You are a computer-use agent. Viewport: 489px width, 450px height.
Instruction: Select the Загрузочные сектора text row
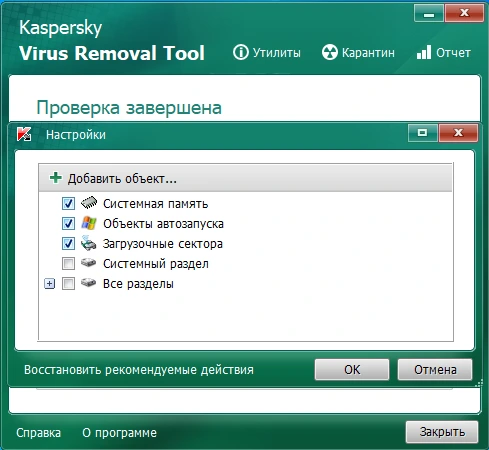point(163,244)
